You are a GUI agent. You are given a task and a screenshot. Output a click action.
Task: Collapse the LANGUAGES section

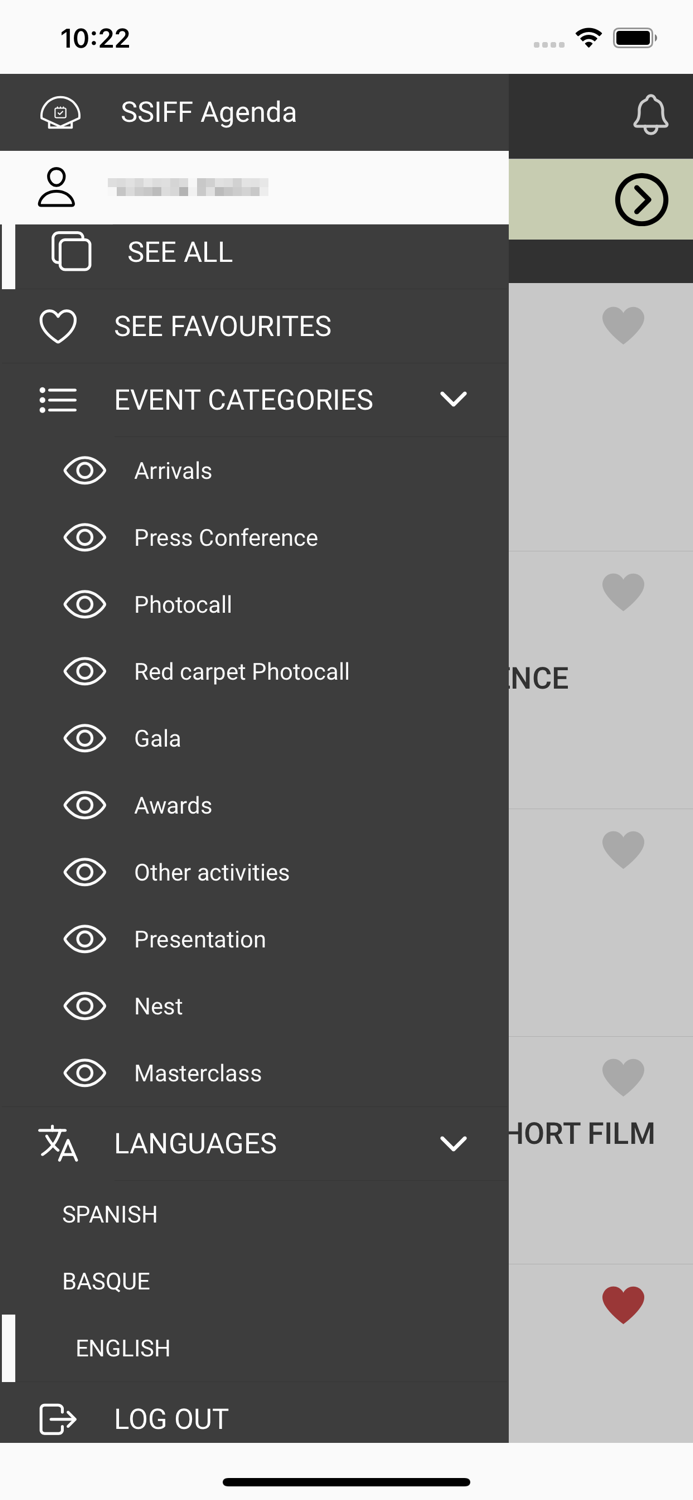pyautogui.click(x=453, y=1143)
